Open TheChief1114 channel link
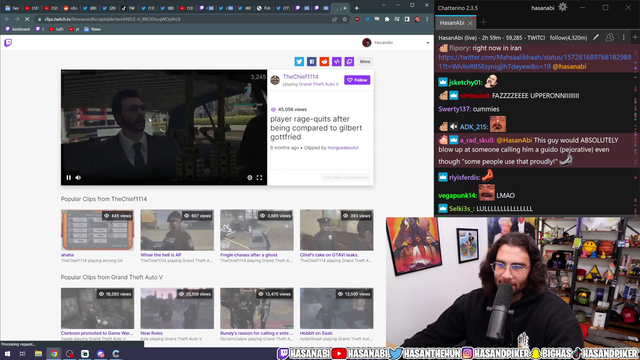This screenshot has width=640, height=360. [300, 77]
